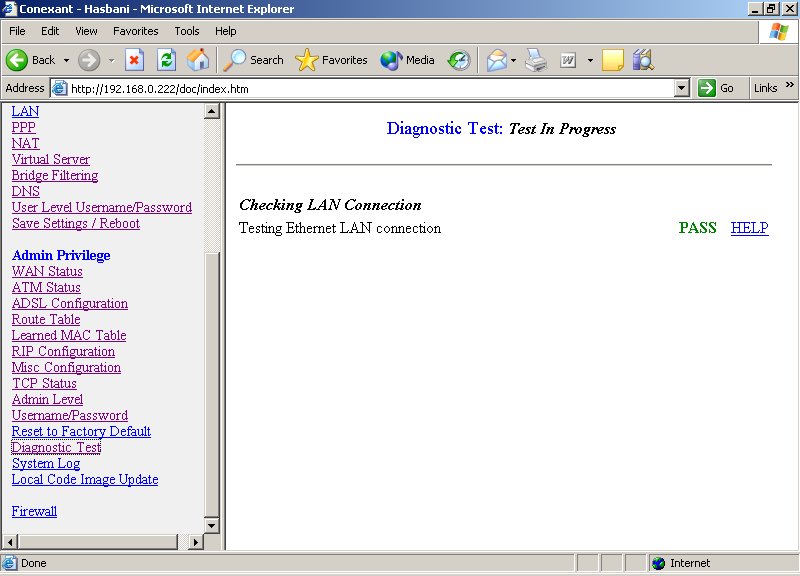Click the Back arrow button
Viewport: 800px width, 576px height.
point(30,60)
